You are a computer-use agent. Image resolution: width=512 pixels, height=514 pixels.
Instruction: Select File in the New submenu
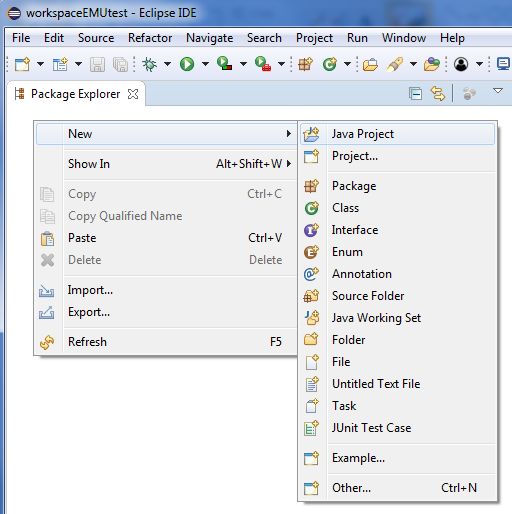coord(398,362)
